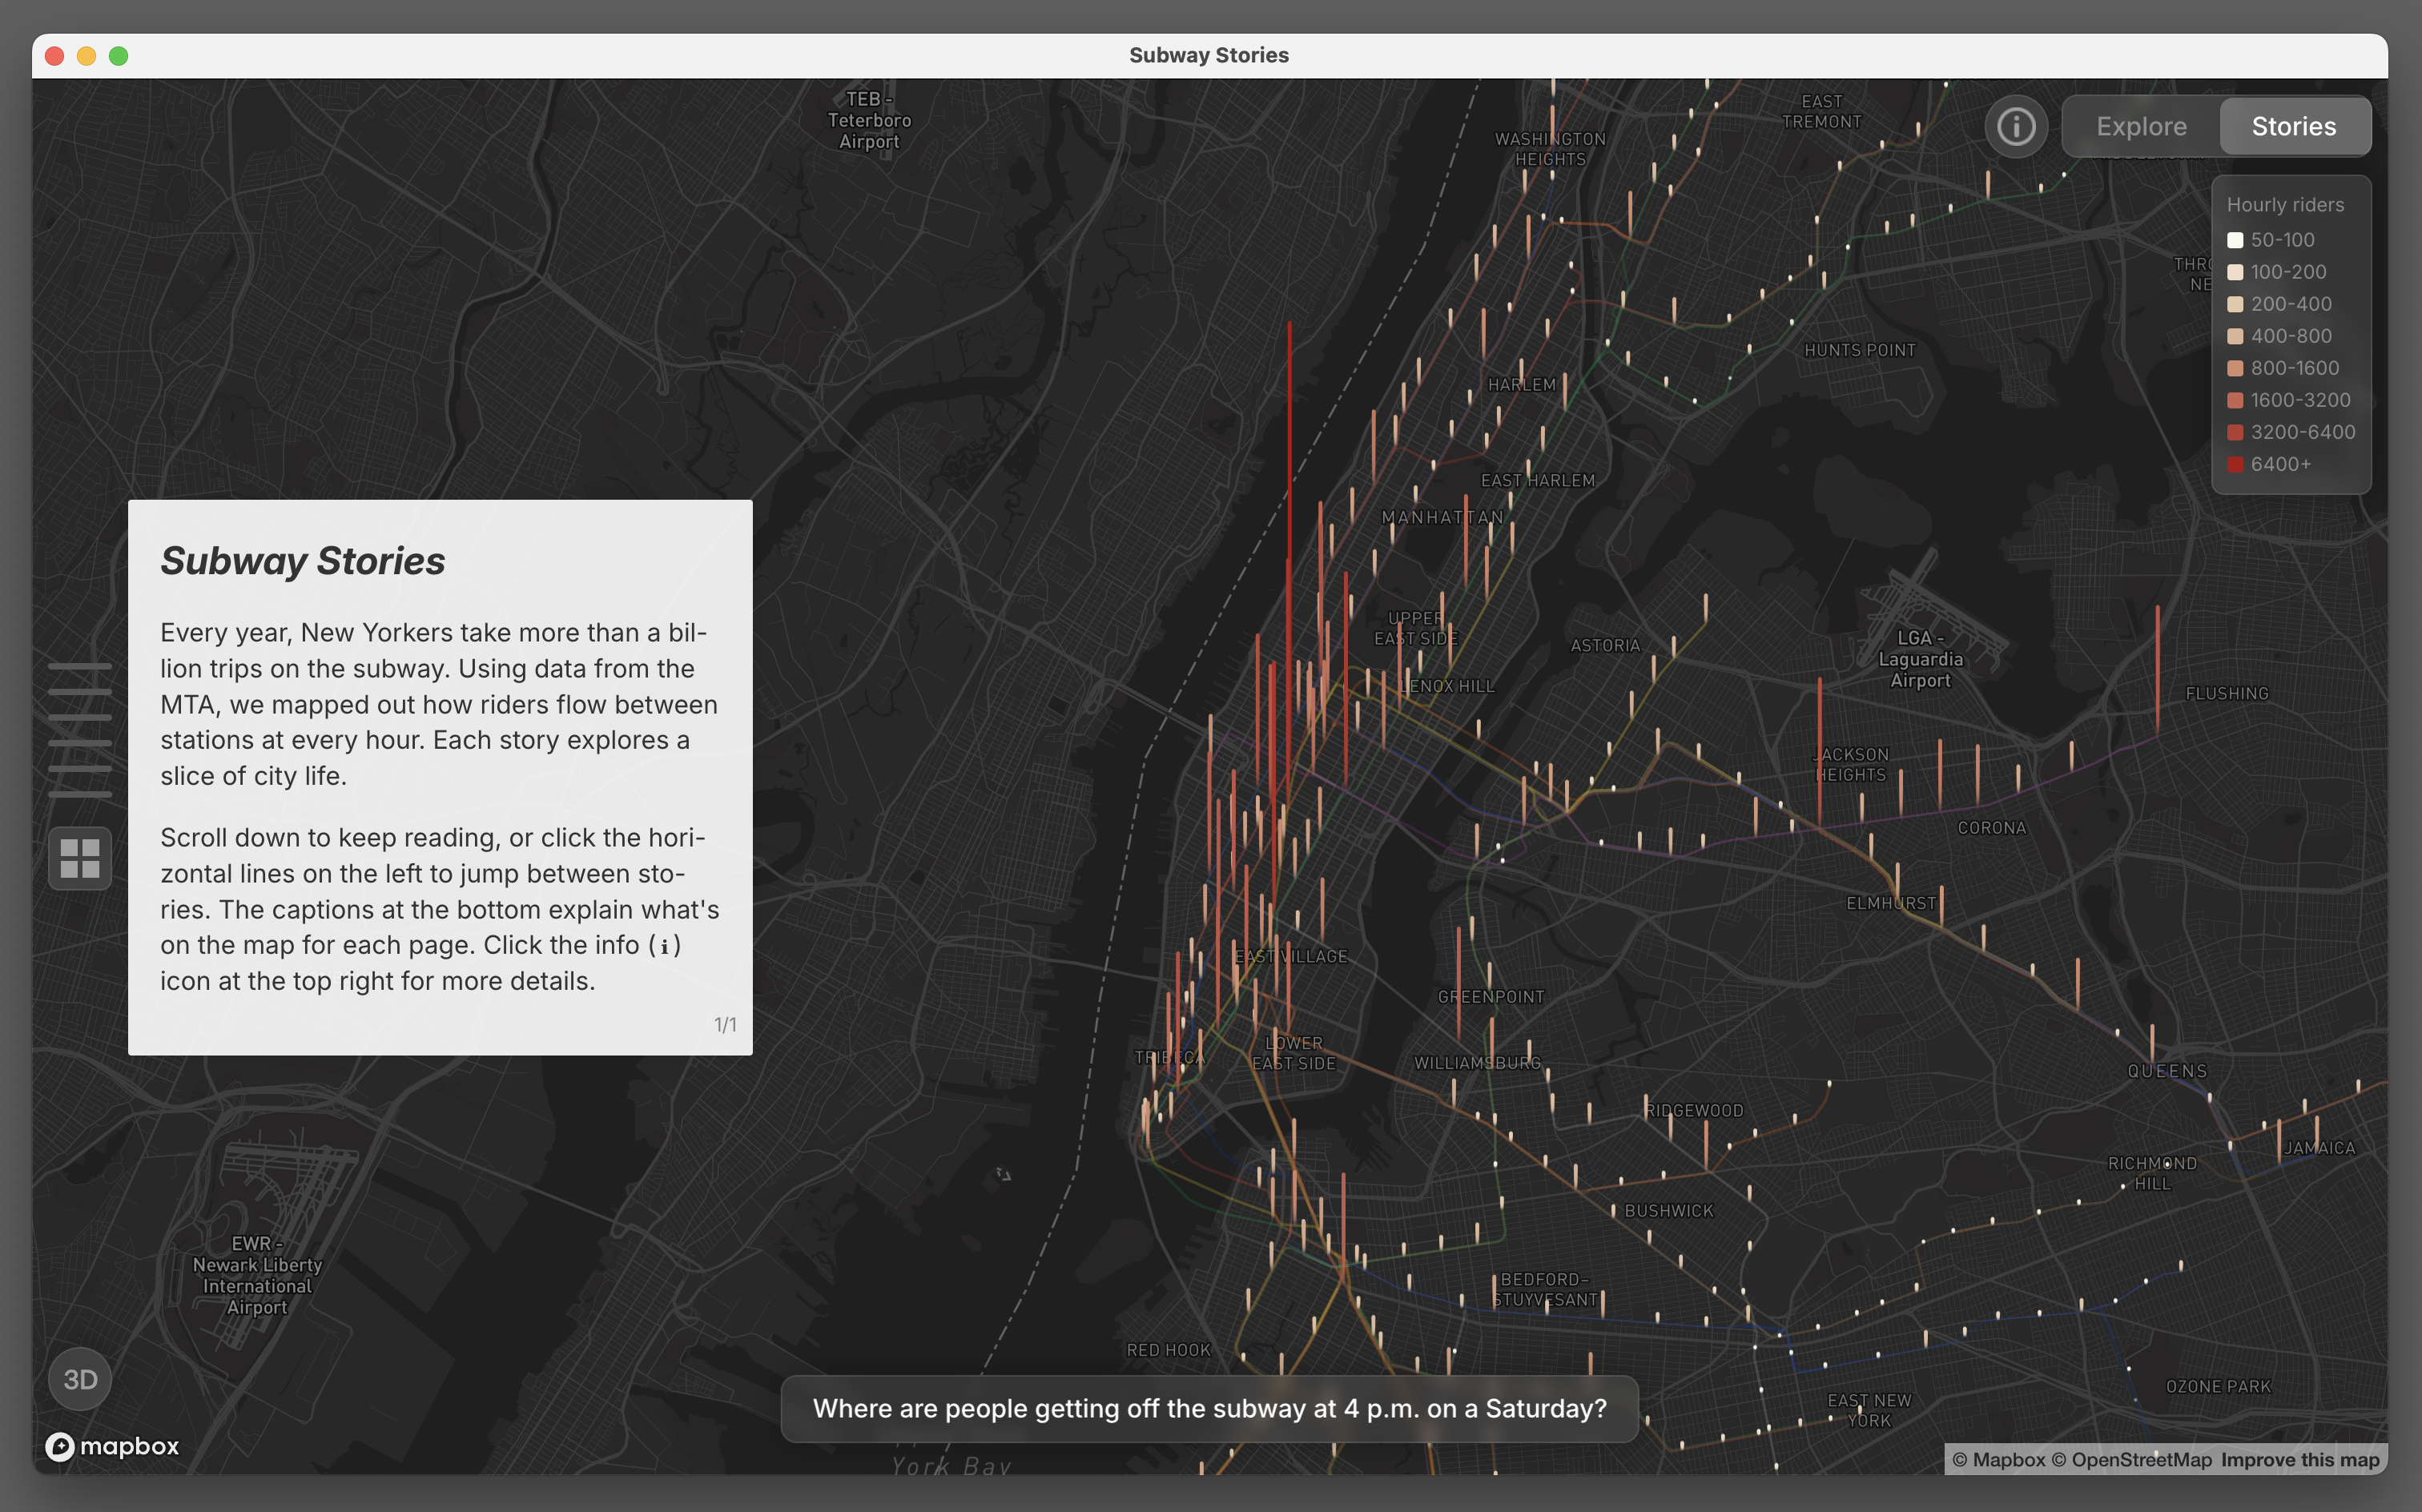Click the 50-100 riders white swatch

tap(2235, 240)
